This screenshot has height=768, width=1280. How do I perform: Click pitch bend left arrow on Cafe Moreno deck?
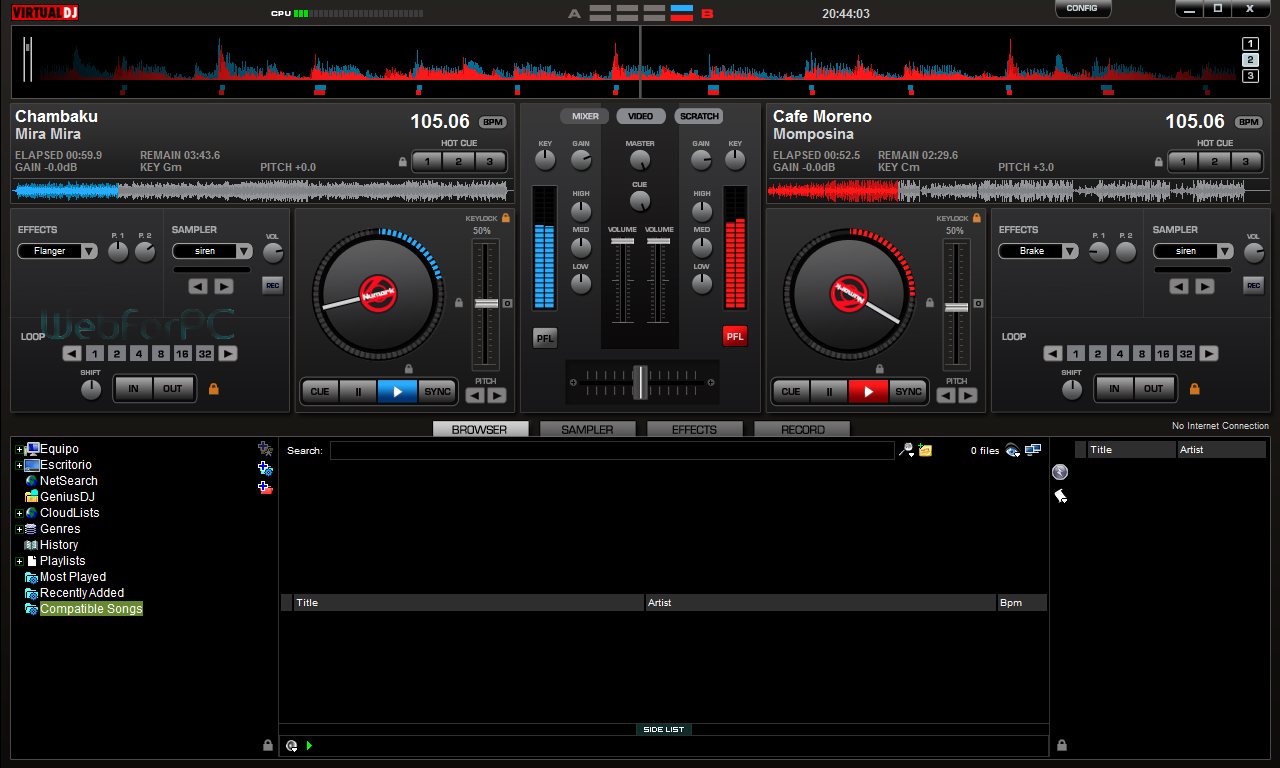pyautogui.click(x=946, y=395)
